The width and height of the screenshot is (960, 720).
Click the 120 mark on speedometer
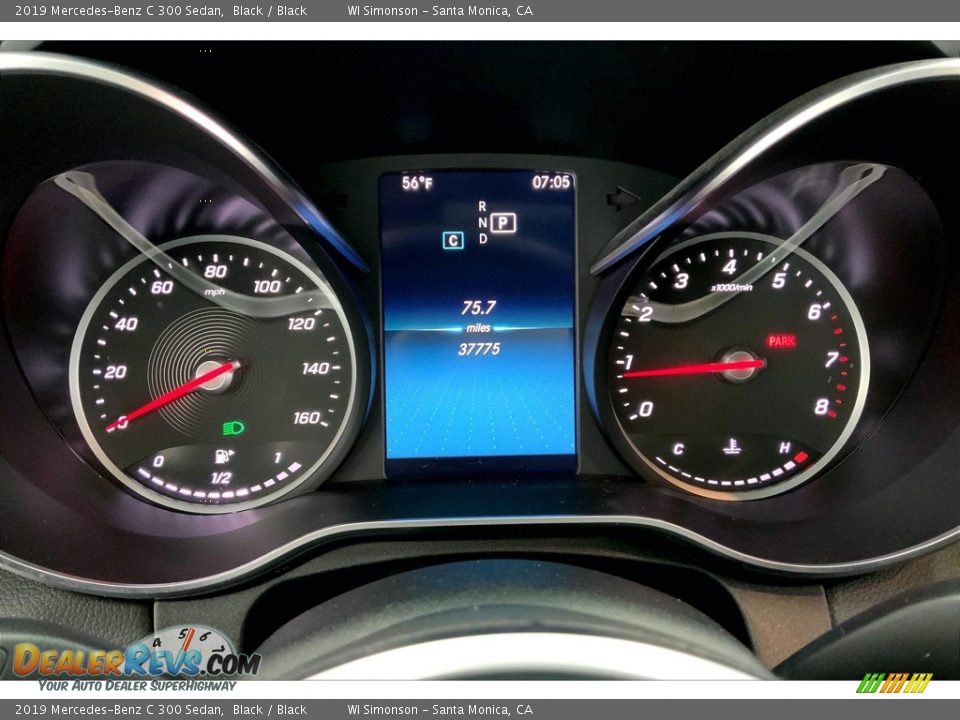point(301,323)
